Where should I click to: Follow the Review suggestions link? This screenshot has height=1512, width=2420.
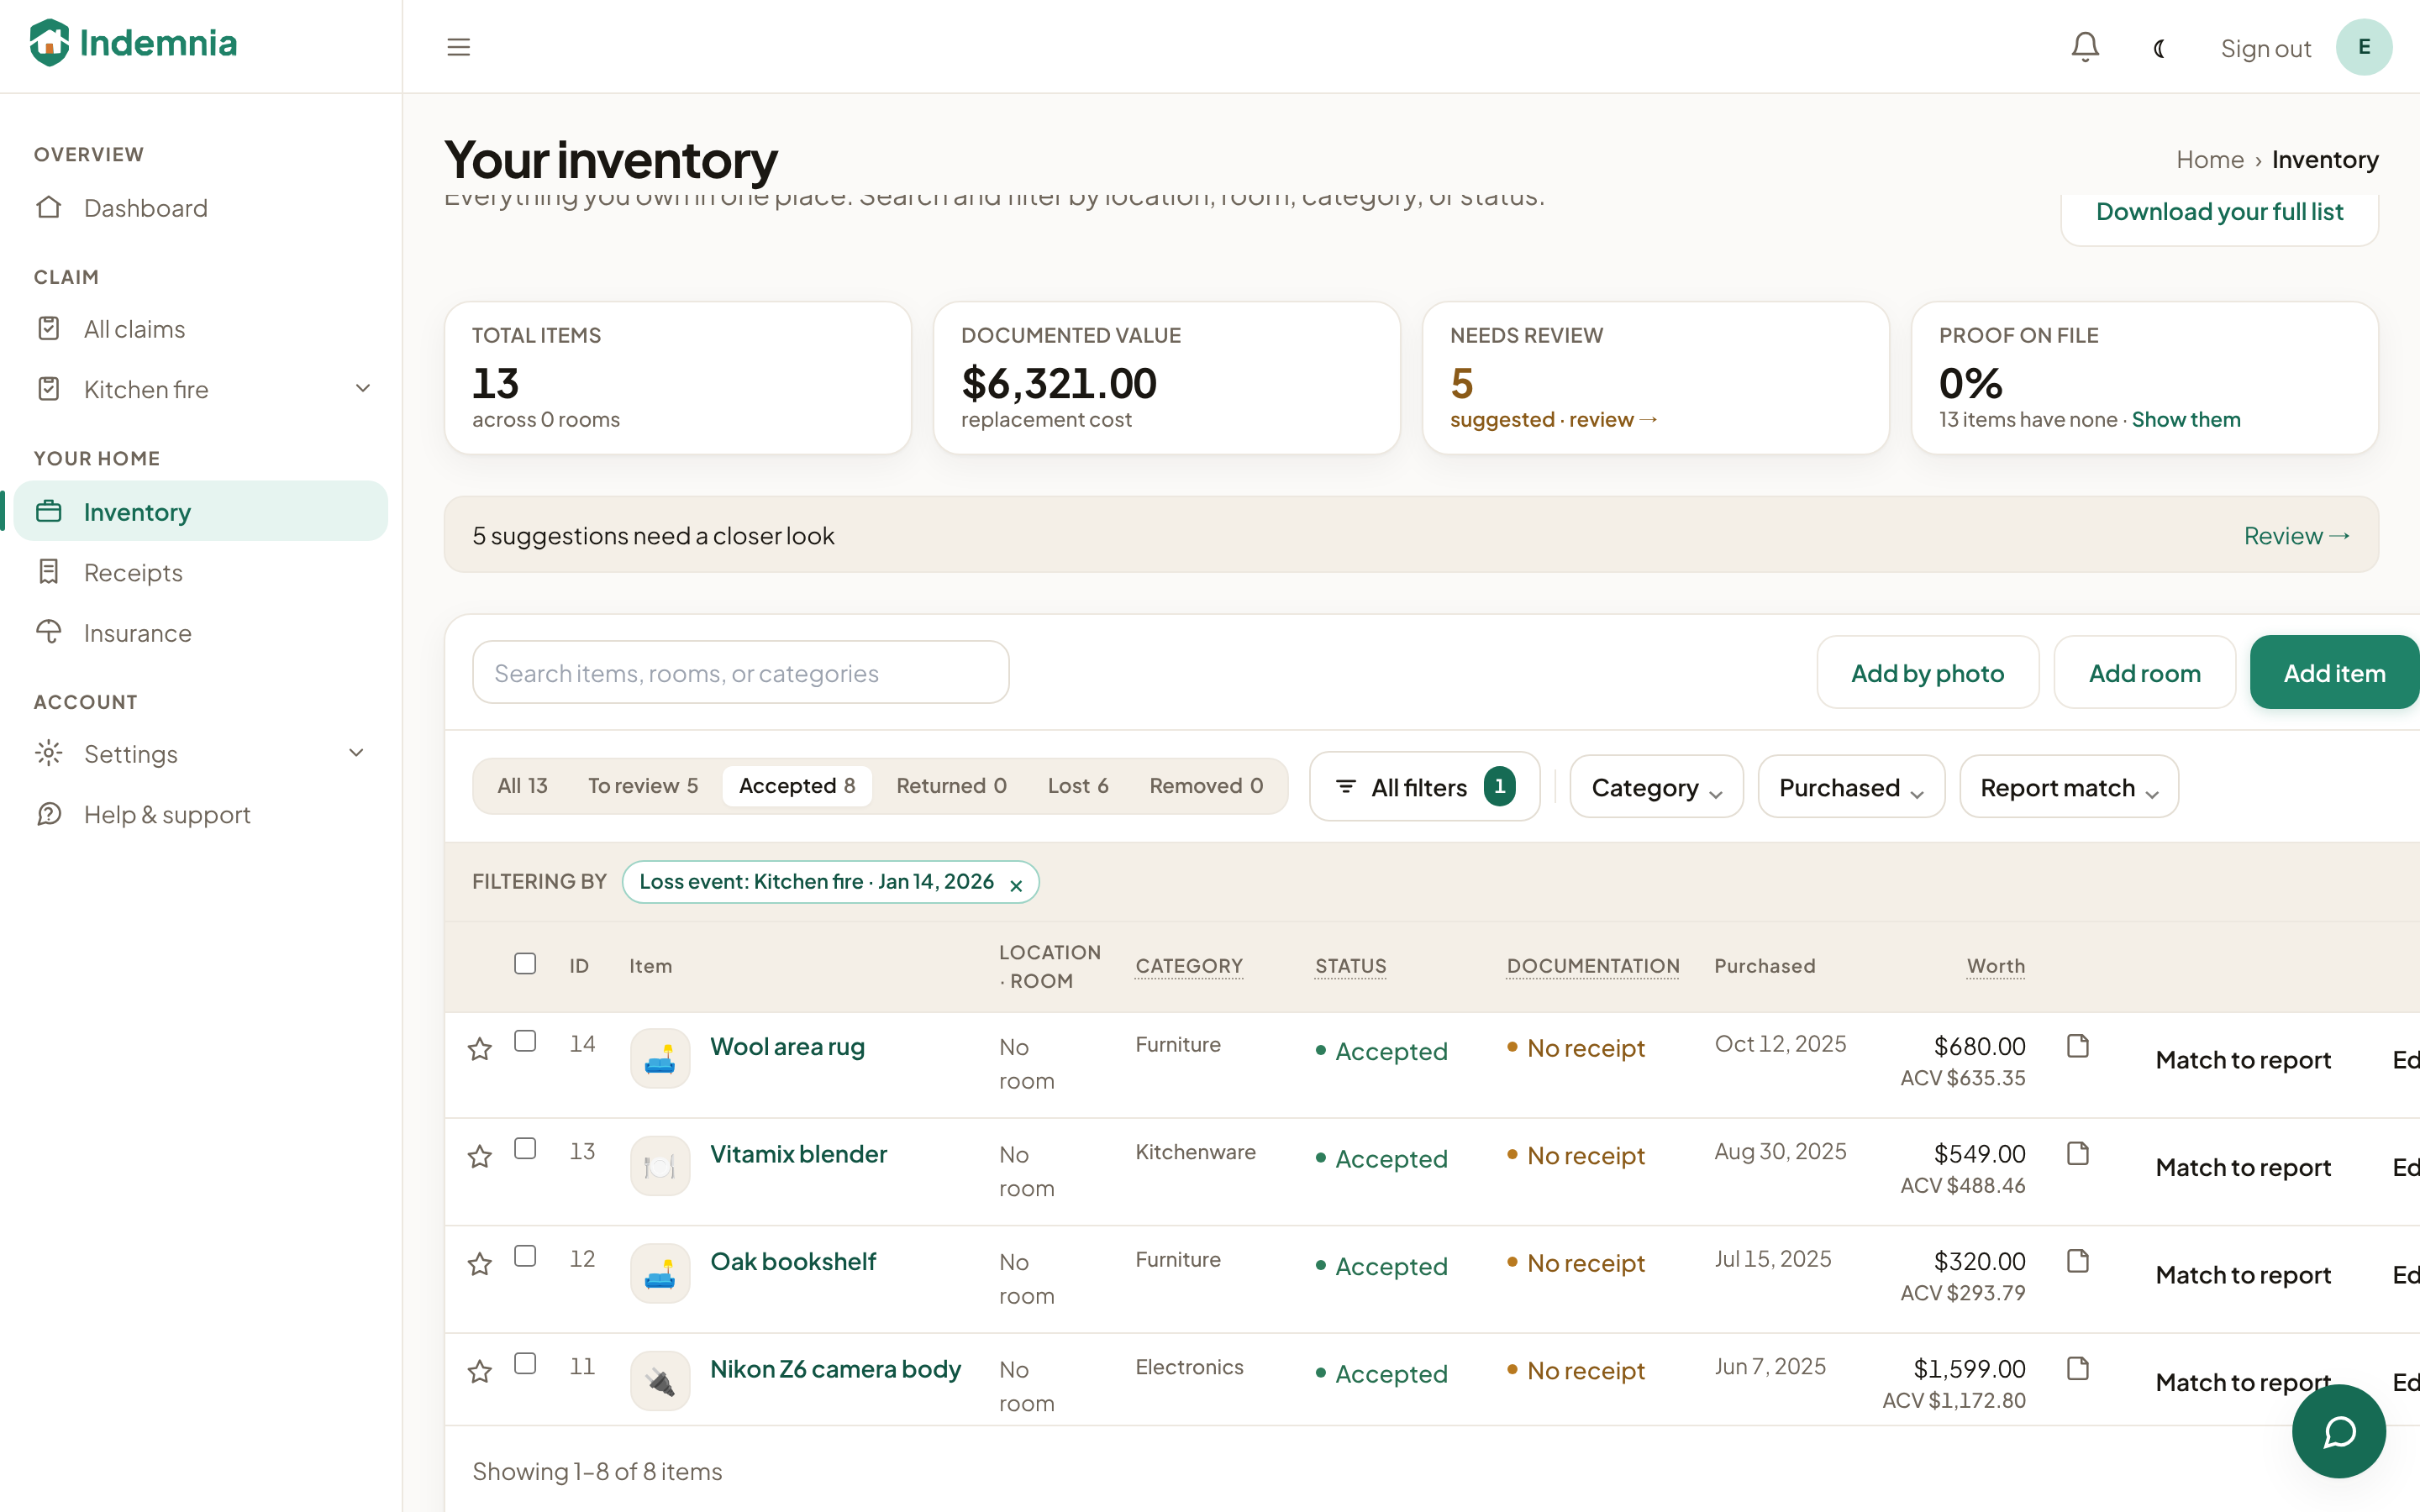coord(2296,536)
